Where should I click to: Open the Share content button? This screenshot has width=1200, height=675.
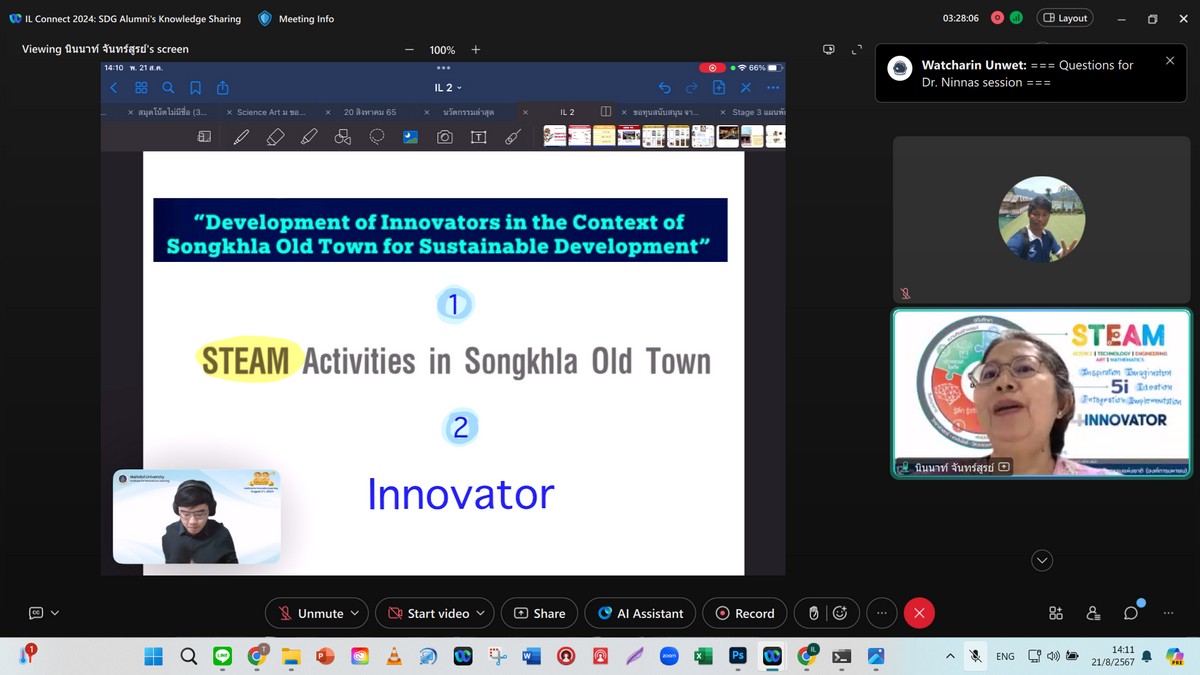539,613
